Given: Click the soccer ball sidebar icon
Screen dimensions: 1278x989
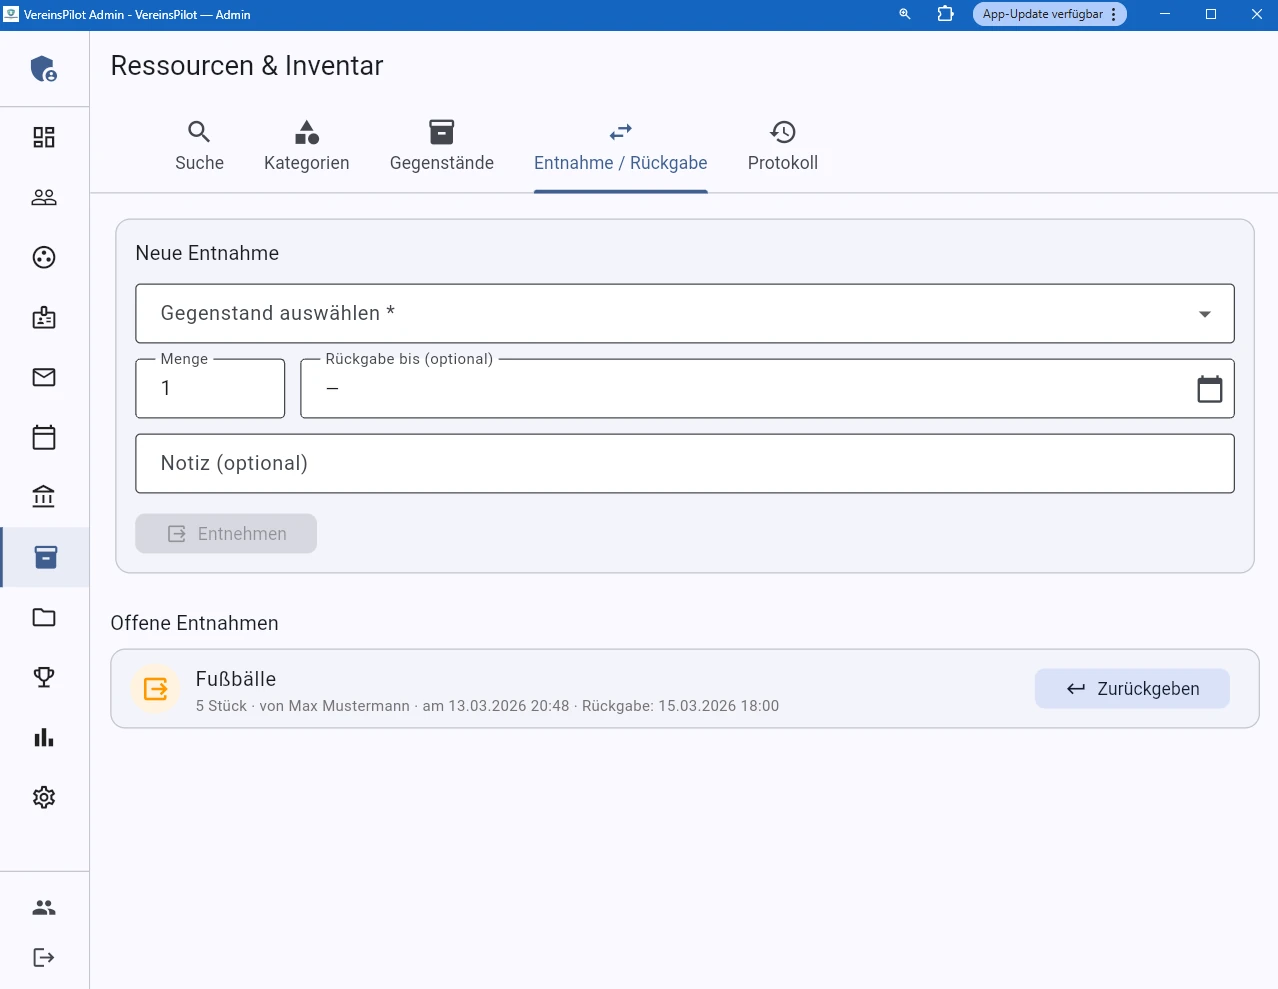Looking at the screenshot, I should coord(44,257).
